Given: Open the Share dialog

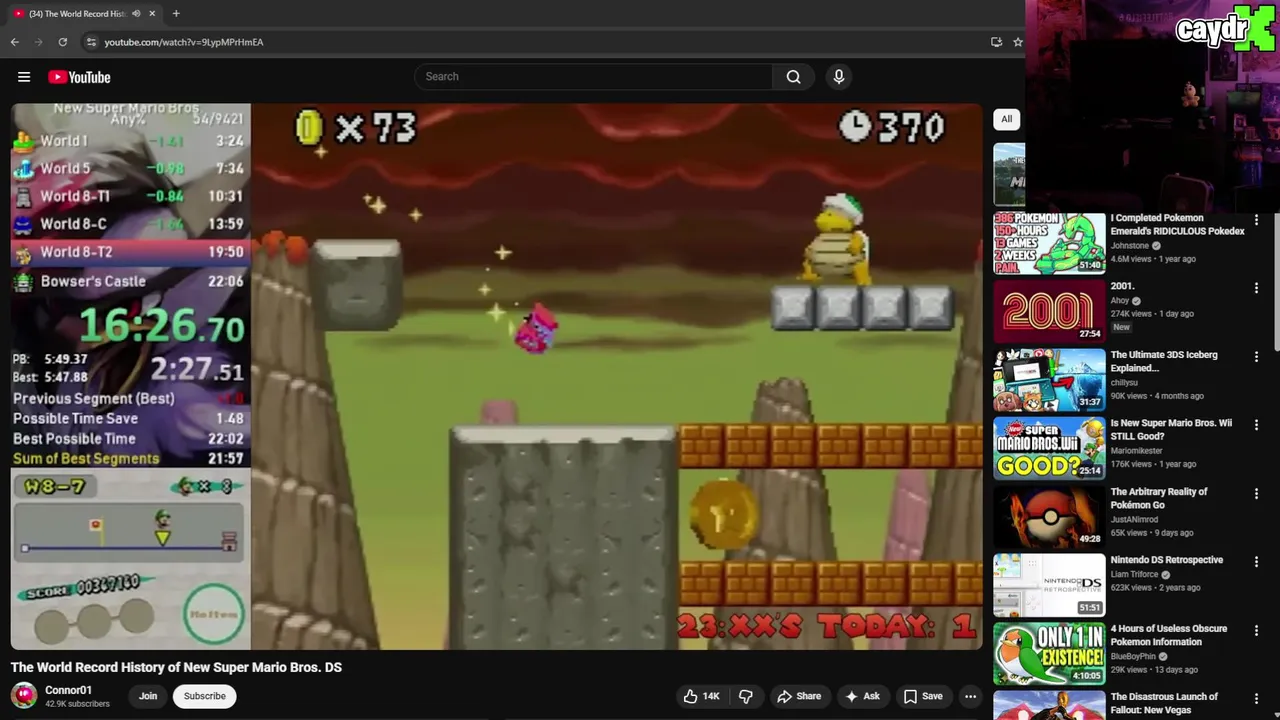Looking at the screenshot, I should 799,696.
